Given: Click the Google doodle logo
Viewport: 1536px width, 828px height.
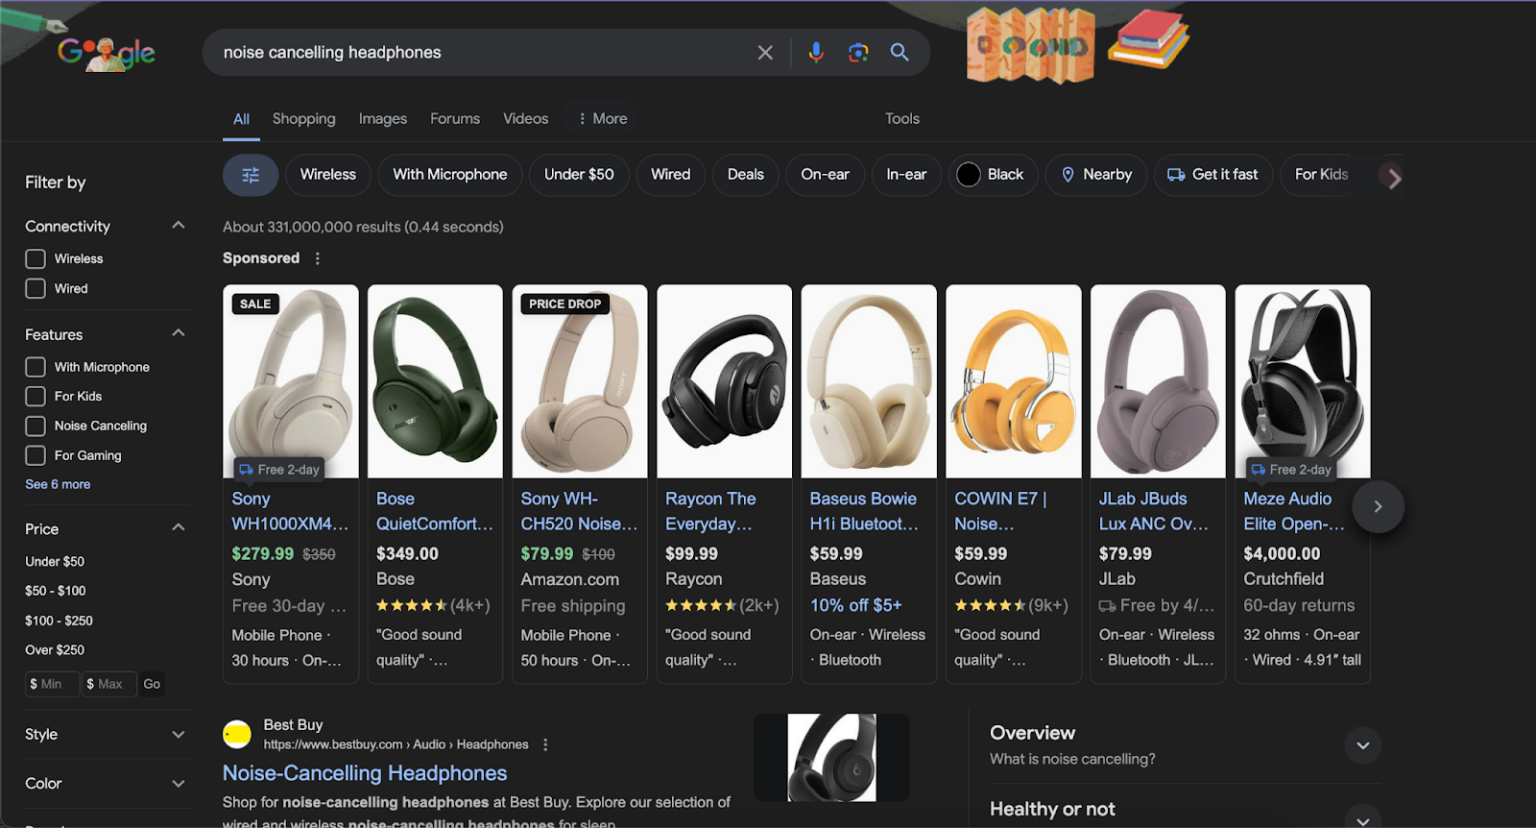Looking at the screenshot, I should [105, 52].
